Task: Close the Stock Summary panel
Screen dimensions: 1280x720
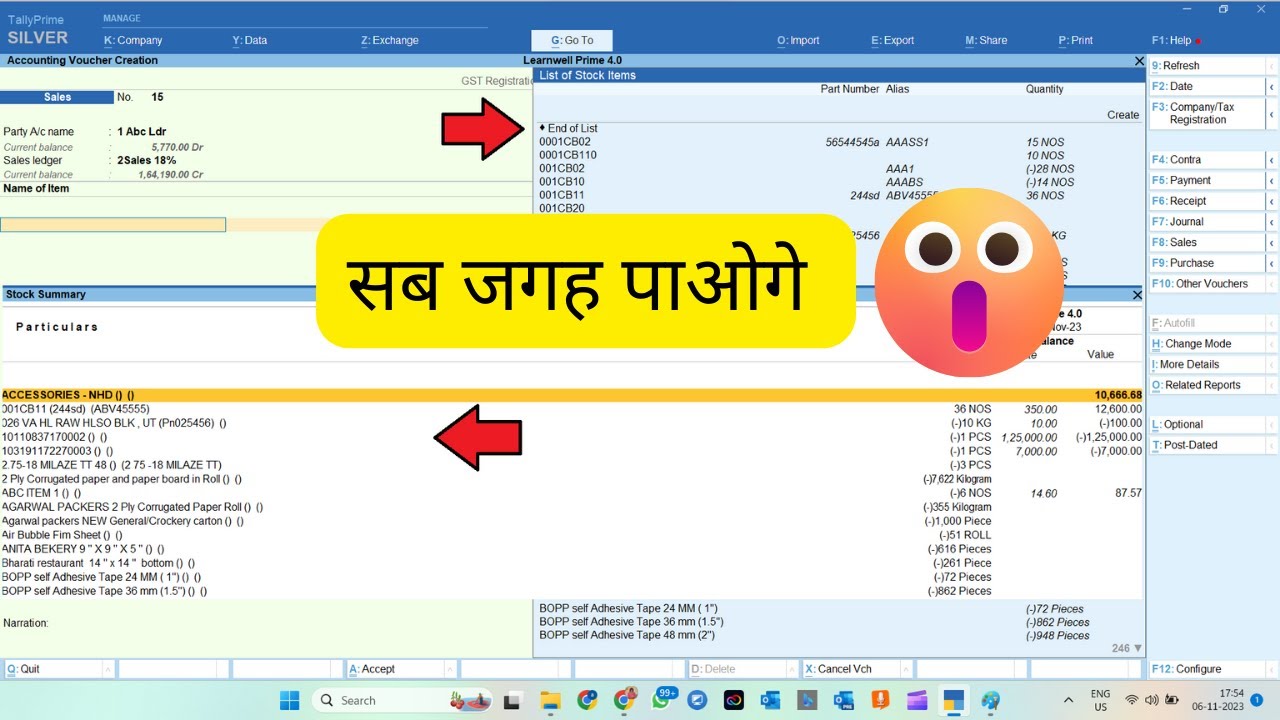Action: 1137,295
